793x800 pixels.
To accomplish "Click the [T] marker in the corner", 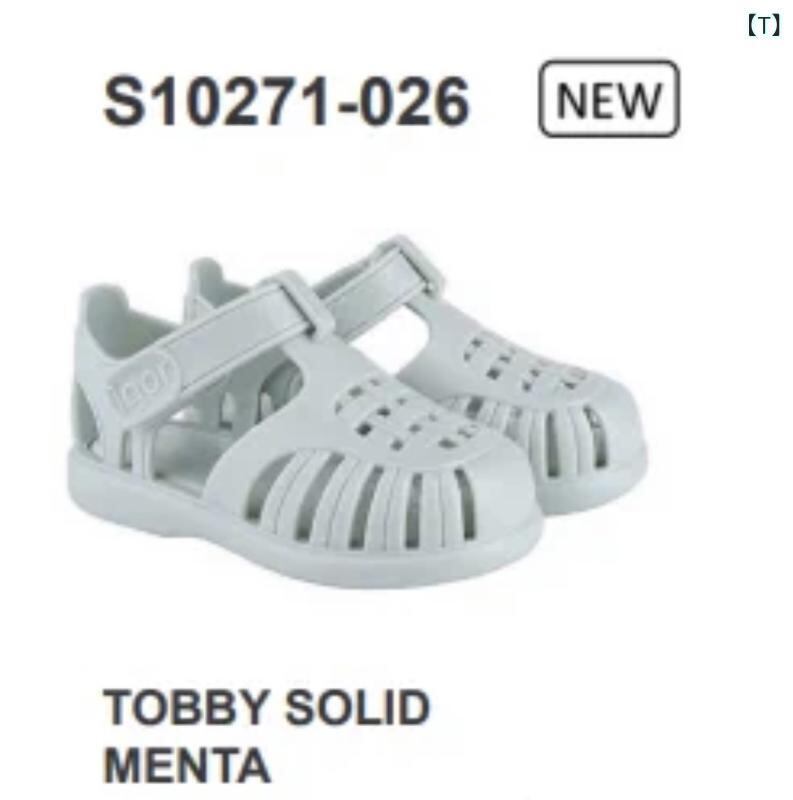I will [764, 26].
